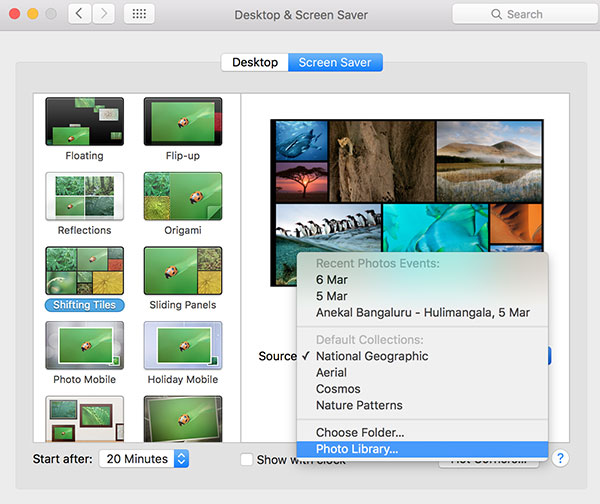This screenshot has width=600, height=504.
Task: Select Cosmos as the photo source
Action: [338, 389]
